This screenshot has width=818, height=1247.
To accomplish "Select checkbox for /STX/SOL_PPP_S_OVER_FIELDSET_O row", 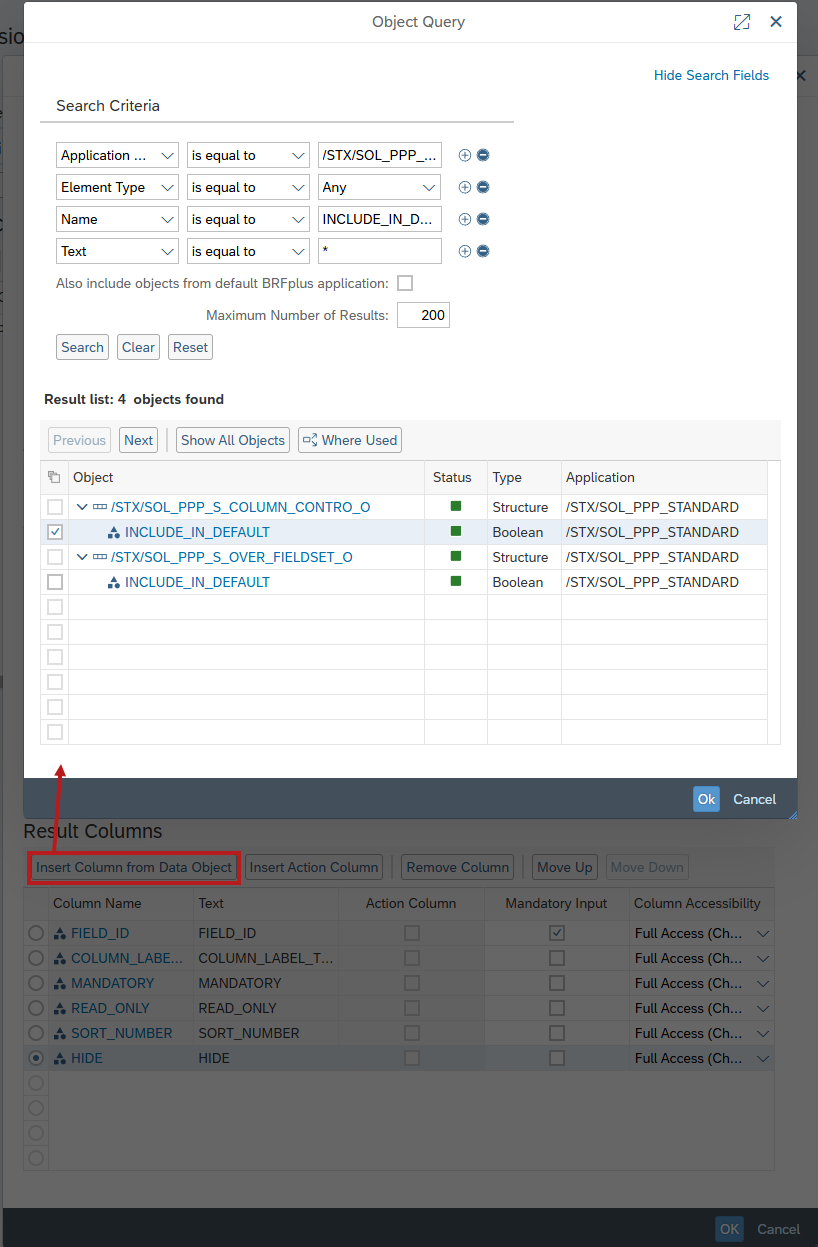I will [x=55, y=557].
